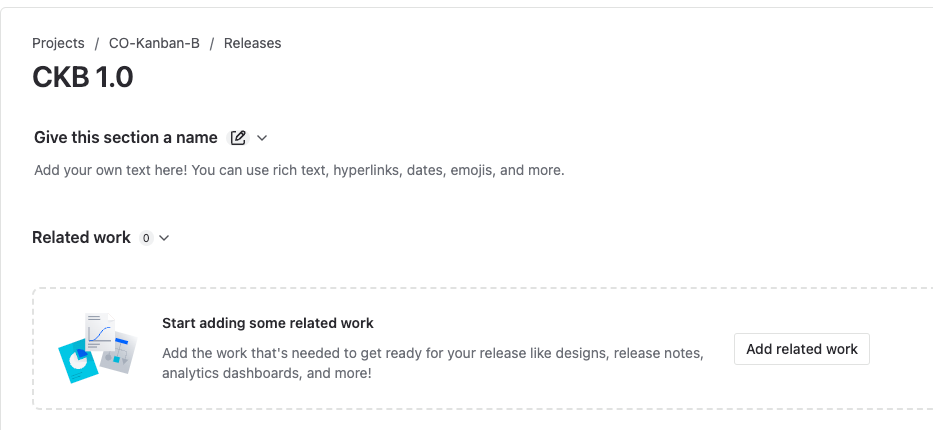Go to the Projects breadcrumb
Screen dimensions: 933x430
[58, 43]
